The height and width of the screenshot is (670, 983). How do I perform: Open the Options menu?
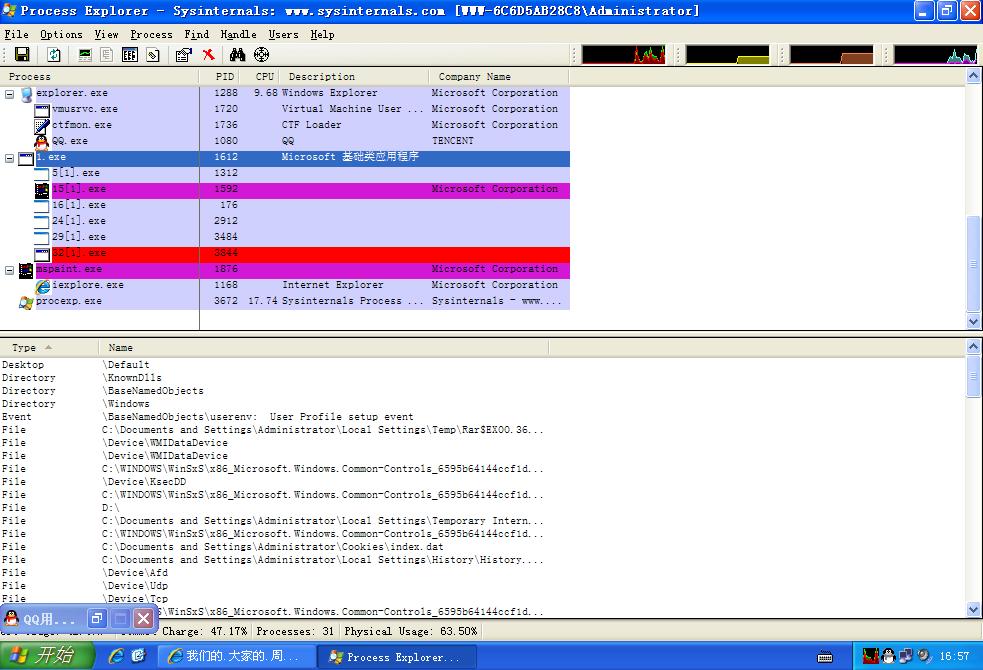pos(61,34)
